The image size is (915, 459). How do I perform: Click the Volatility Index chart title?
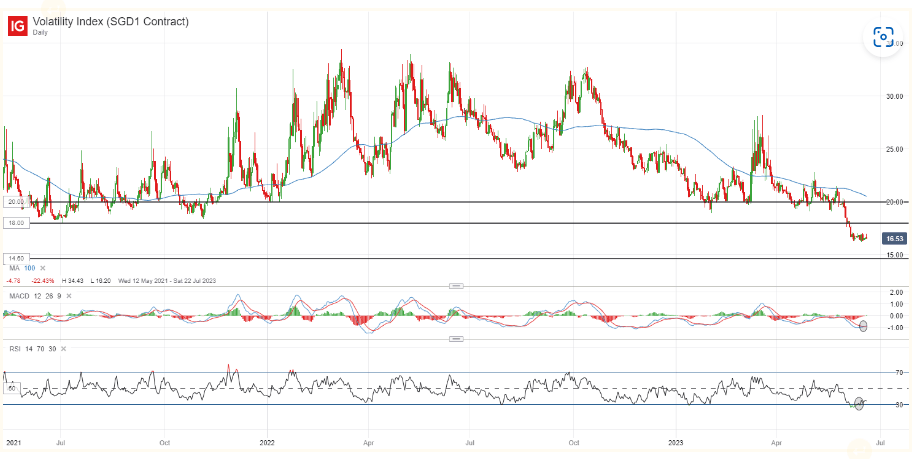tap(110, 22)
